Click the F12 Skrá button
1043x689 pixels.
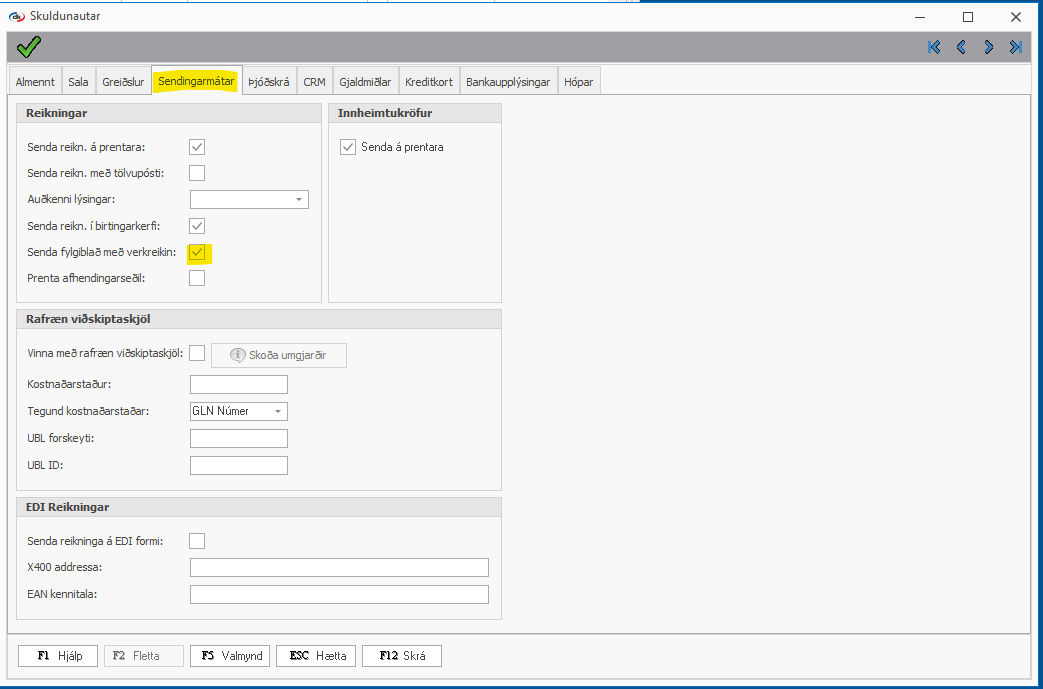tap(401, 656)
